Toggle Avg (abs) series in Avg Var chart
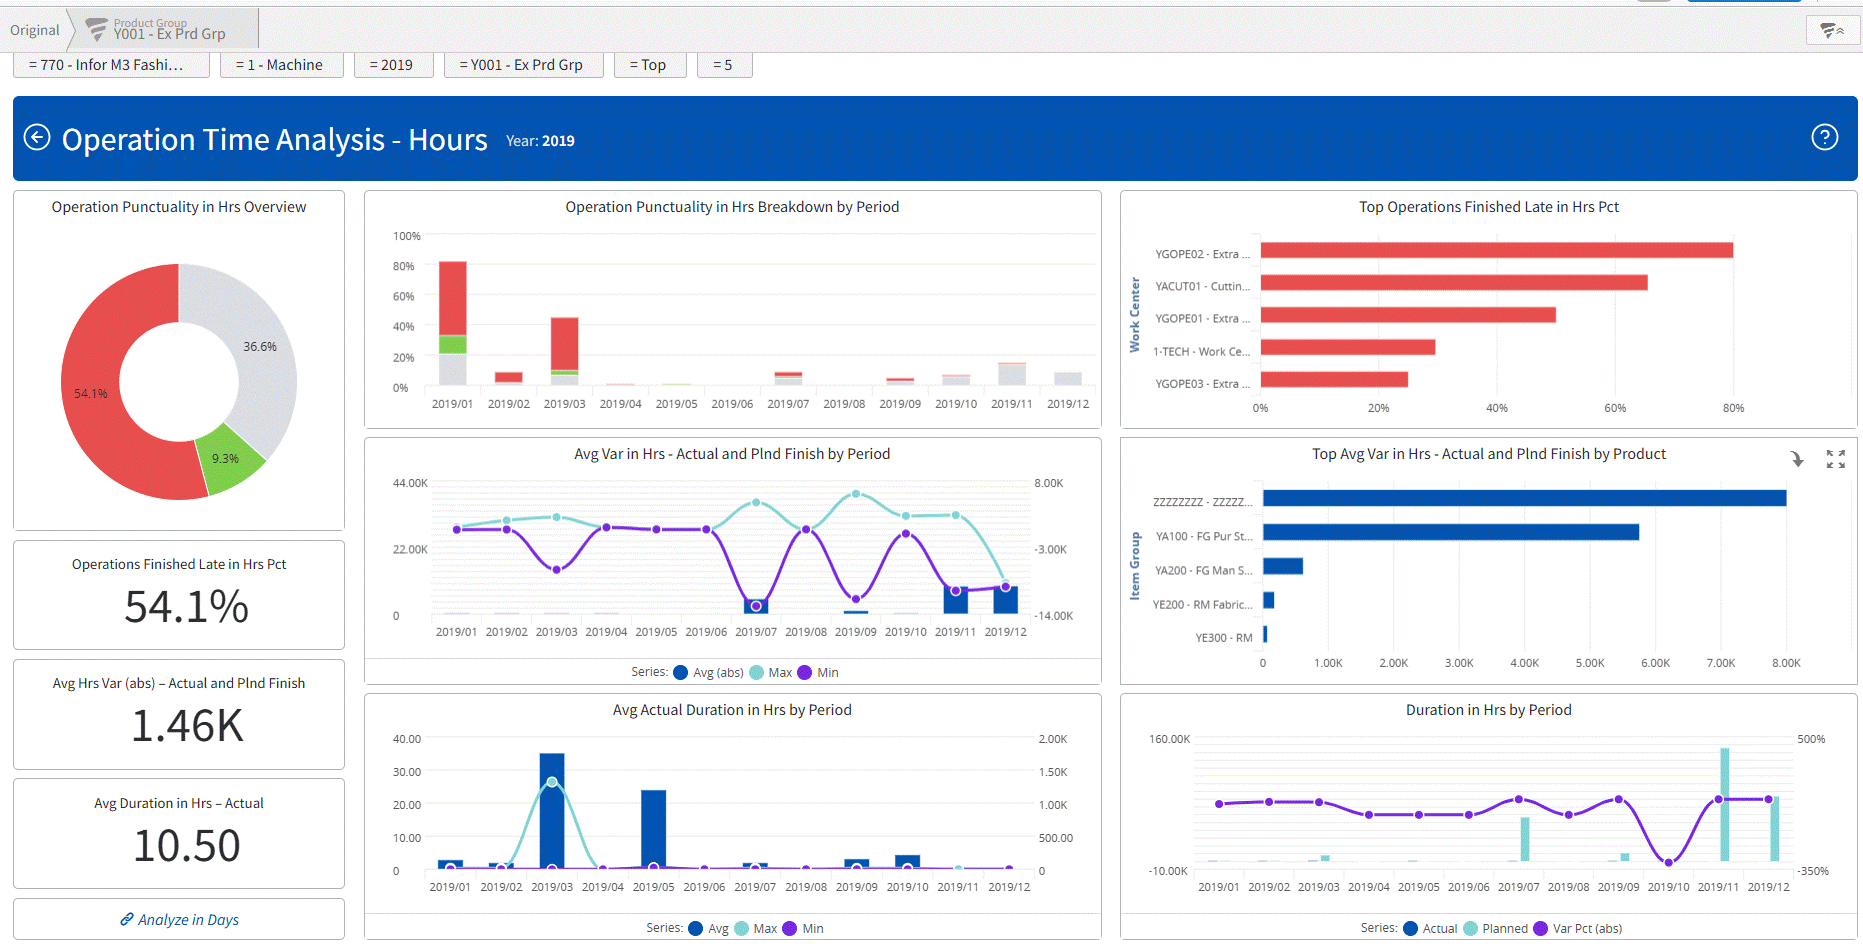 (x=681, y=673)
